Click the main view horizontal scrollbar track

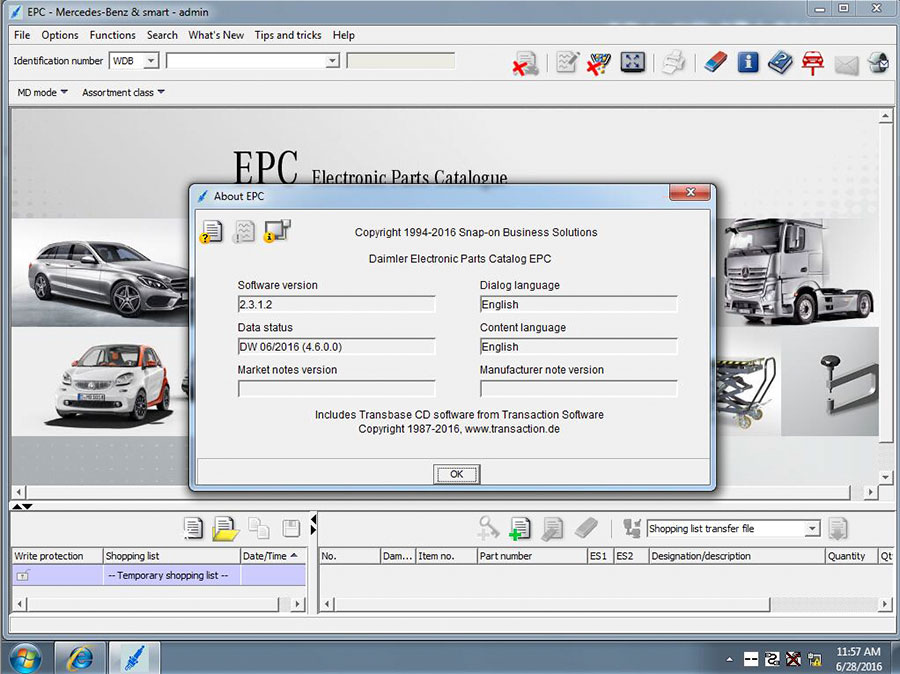(x=437, y=492)
